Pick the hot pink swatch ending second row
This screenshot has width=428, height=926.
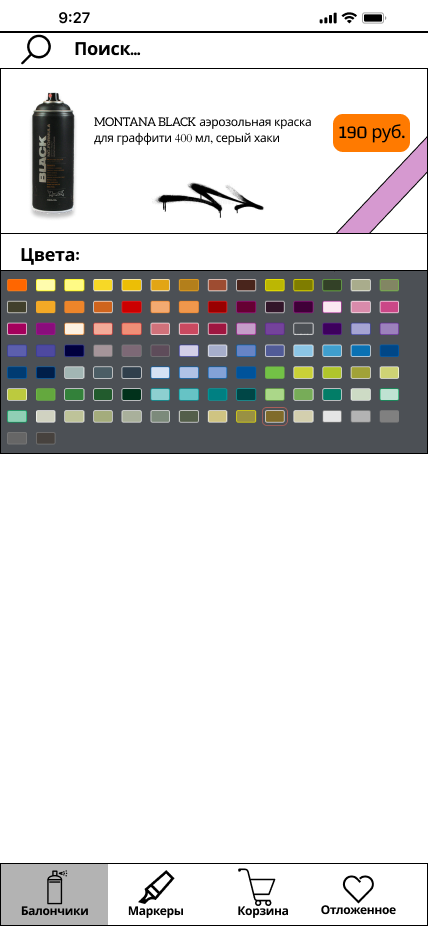click(389, 307)
